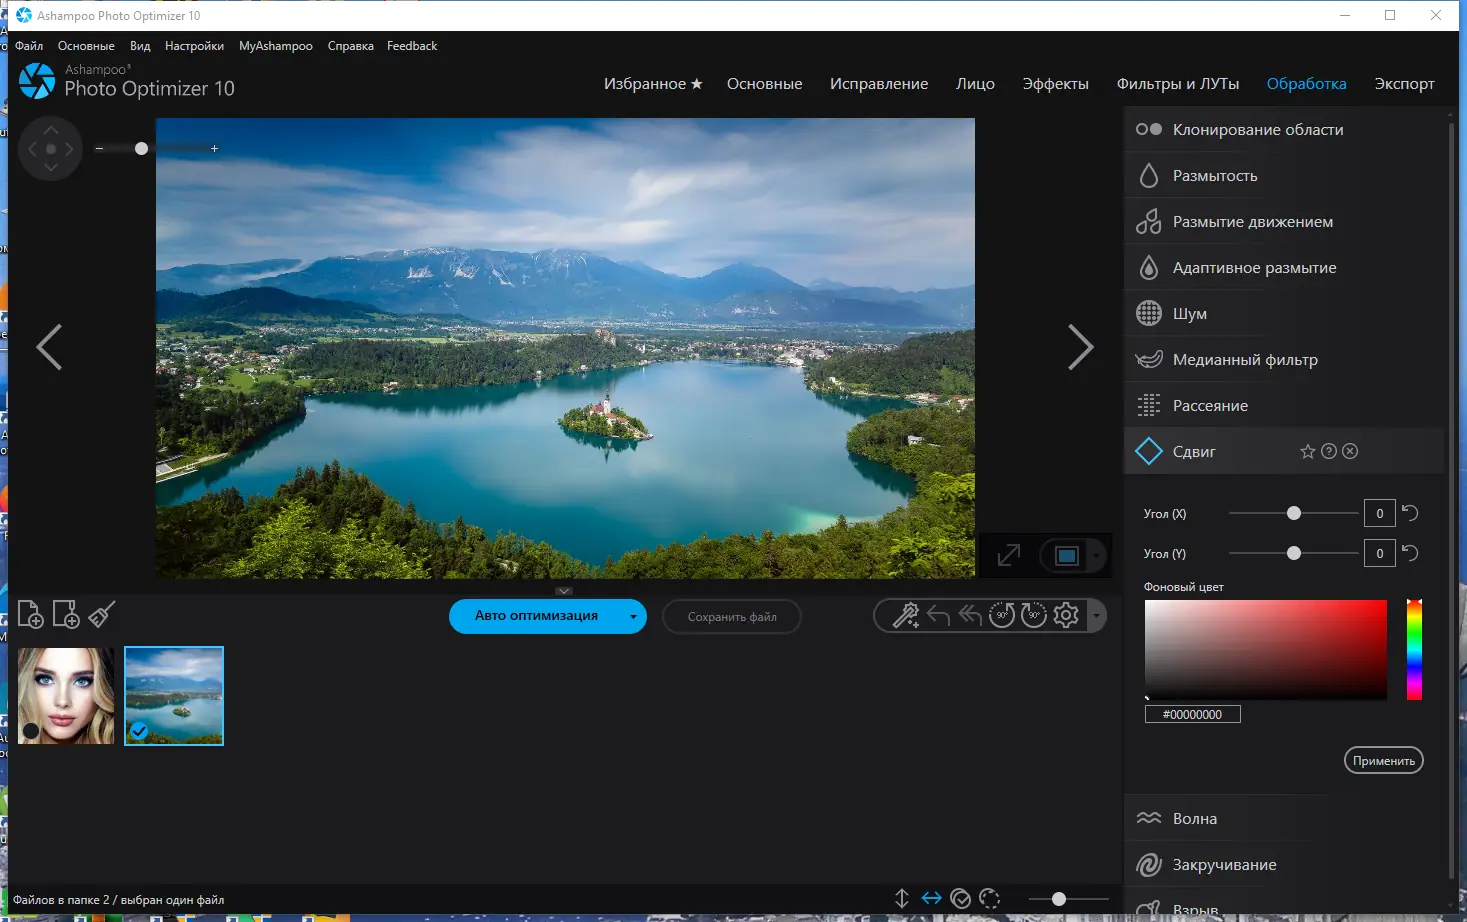1467x922 pixels.
Task: Switch to the Эффекты tab
Action: [x=1055, y=84]
